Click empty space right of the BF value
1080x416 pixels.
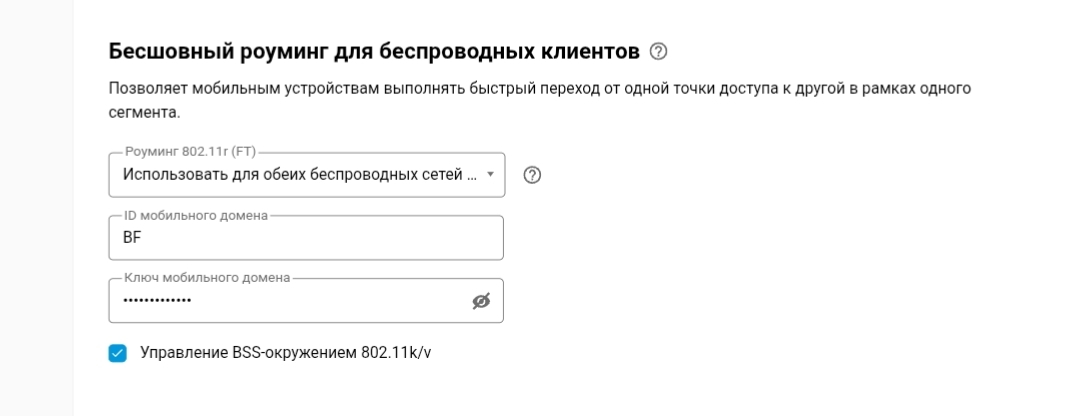point(350,238)
